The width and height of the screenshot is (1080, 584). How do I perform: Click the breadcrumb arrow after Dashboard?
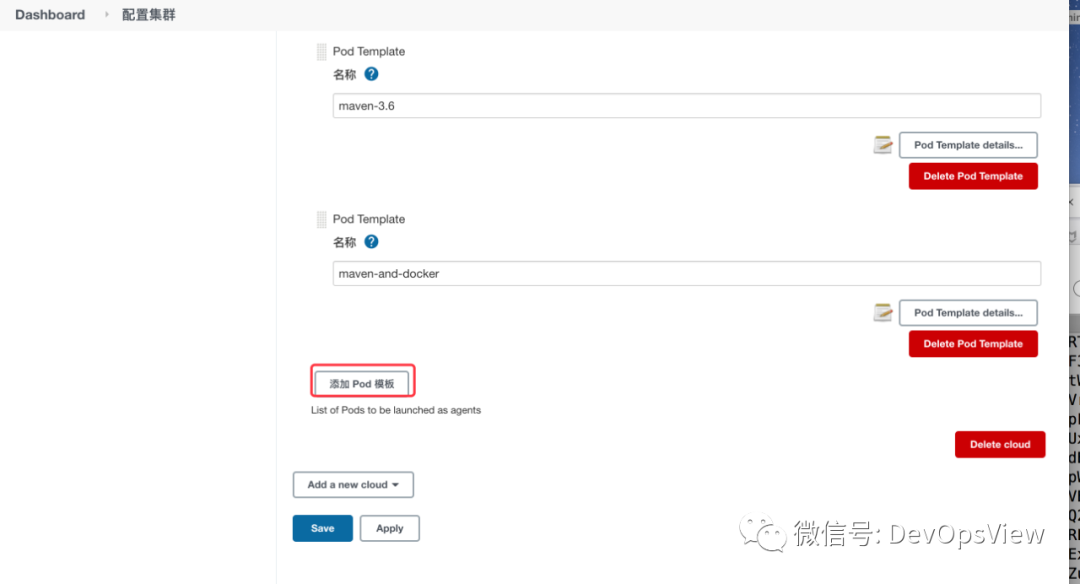(x=107, y=14)
